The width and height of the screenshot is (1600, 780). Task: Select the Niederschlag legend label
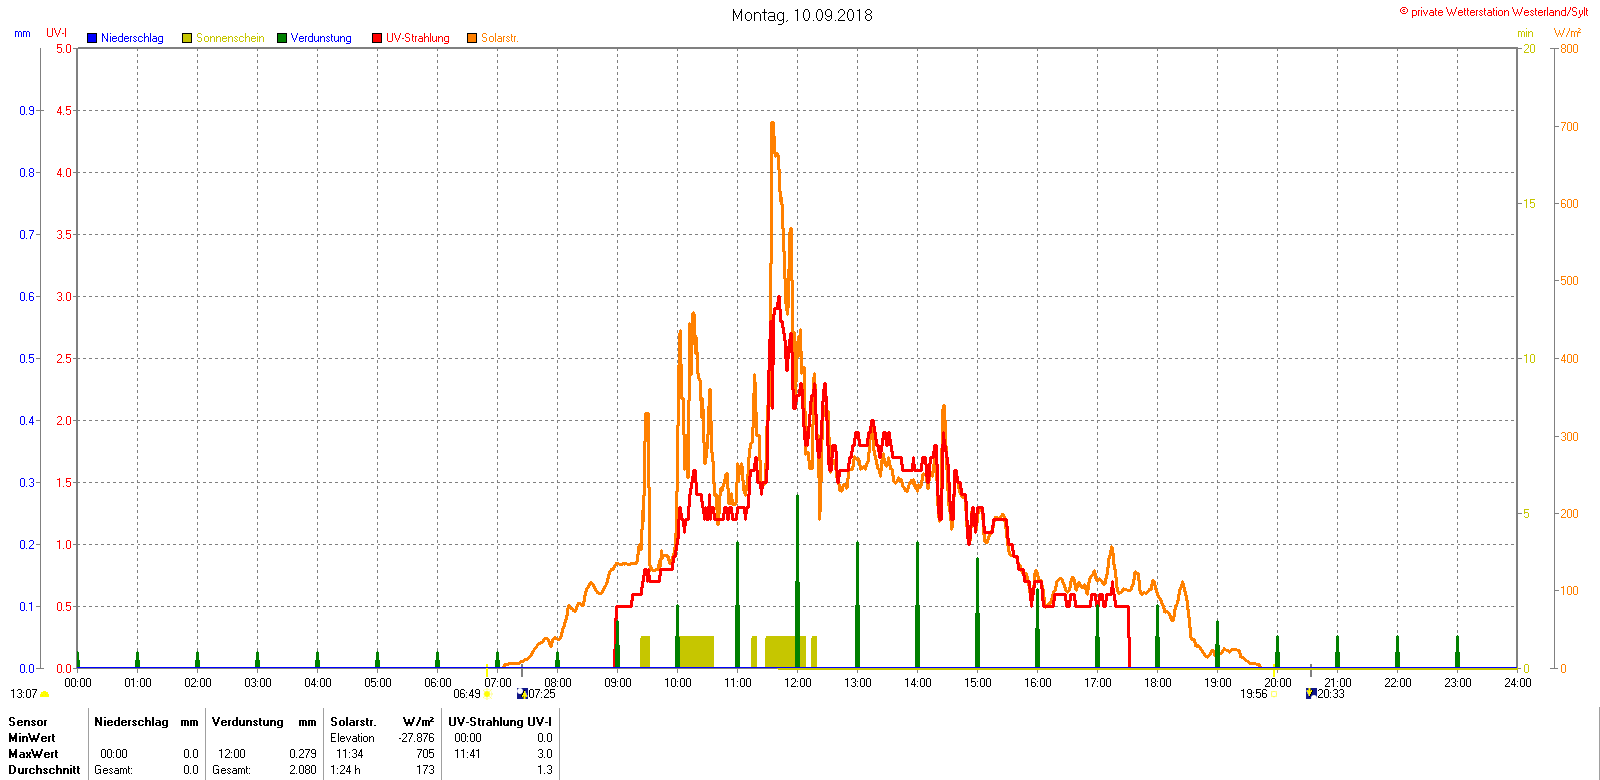[x=132, y=38]
